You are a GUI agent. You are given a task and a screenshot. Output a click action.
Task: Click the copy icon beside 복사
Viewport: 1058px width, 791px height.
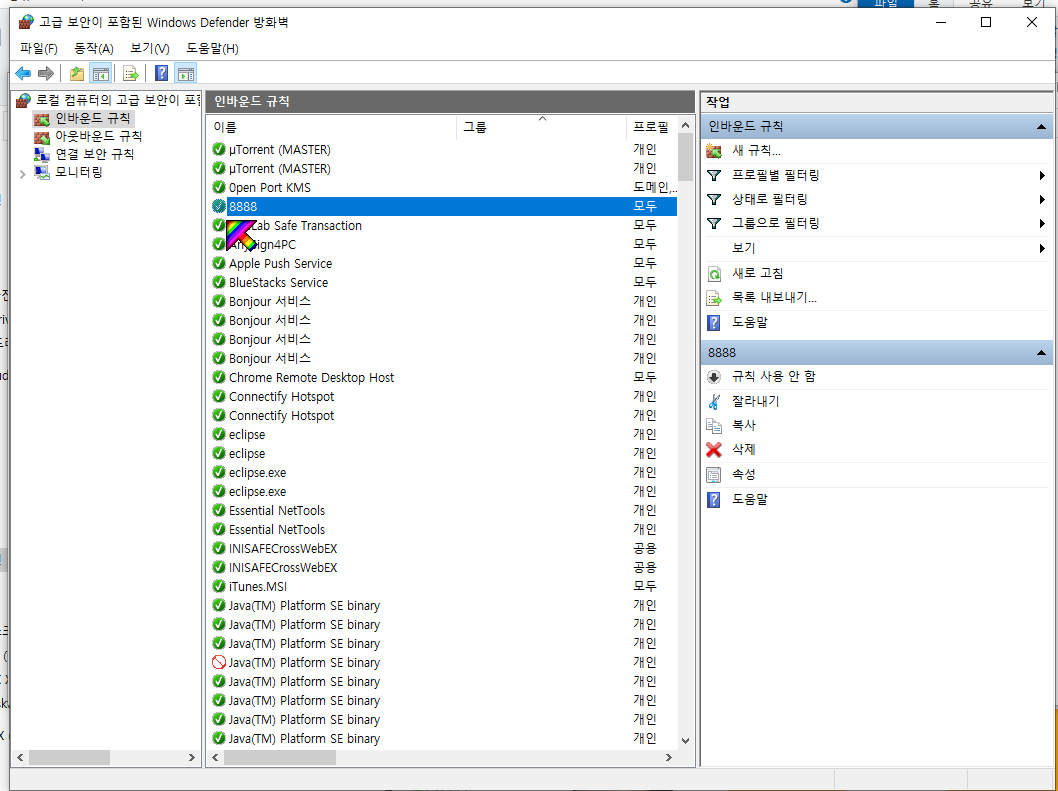(x=714, y=426)
